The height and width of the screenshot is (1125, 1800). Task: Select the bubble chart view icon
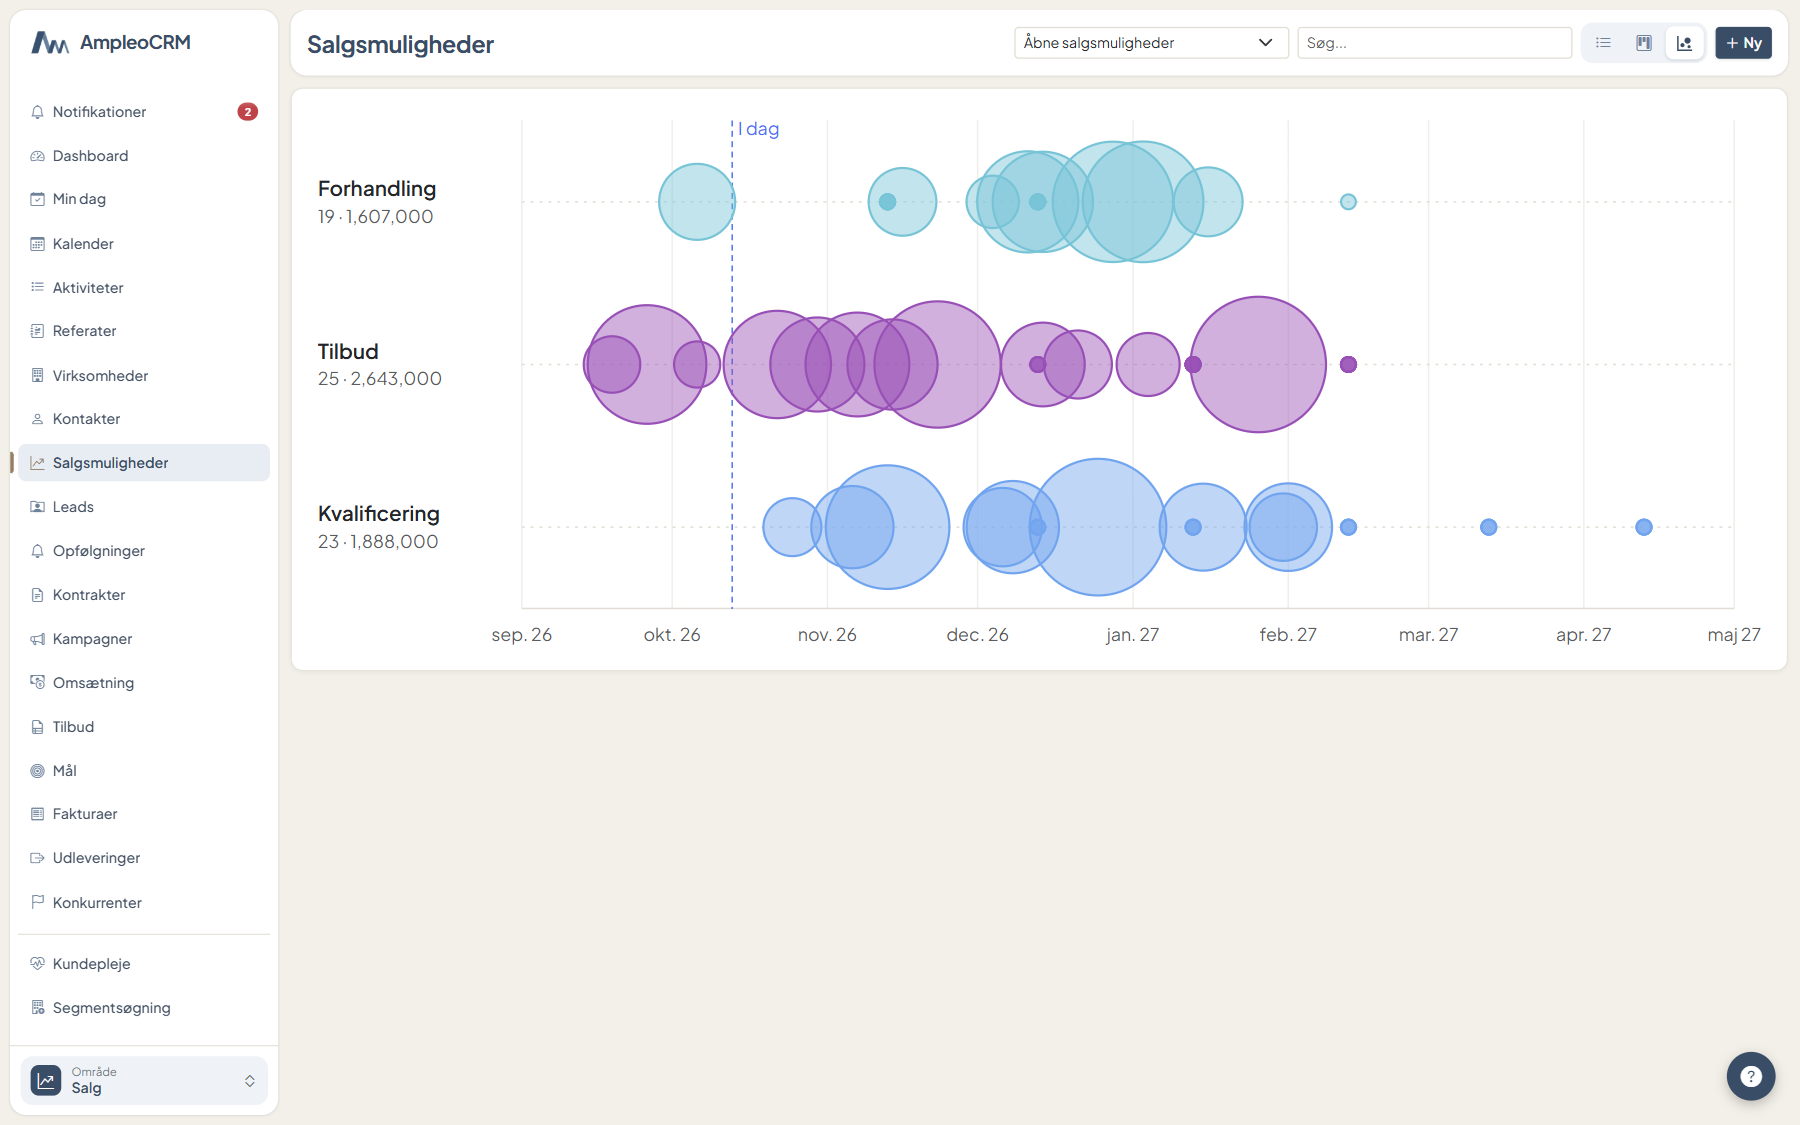pyautogui.click(x=1685, y=43)
